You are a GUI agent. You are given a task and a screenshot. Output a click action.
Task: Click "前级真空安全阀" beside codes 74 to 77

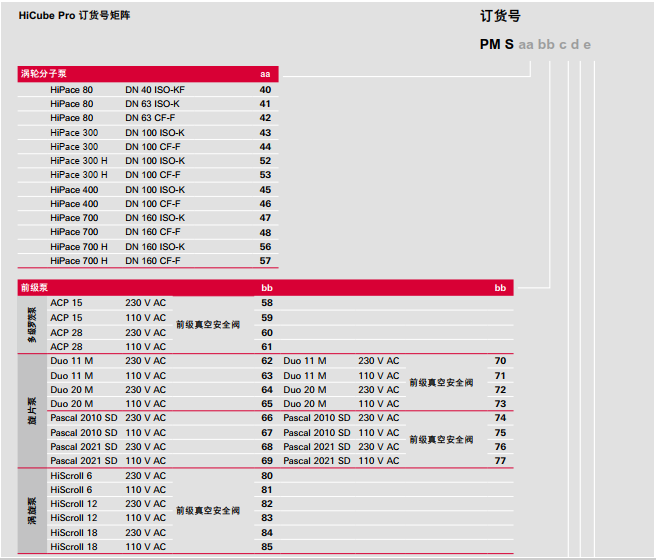pos(441,440)
